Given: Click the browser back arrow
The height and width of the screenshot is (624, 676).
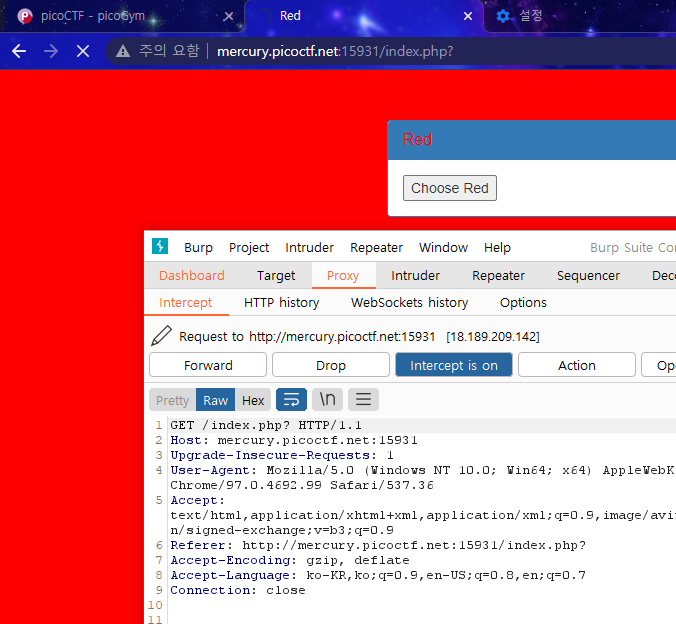Looking at the screenshot, I should (19, 51).
